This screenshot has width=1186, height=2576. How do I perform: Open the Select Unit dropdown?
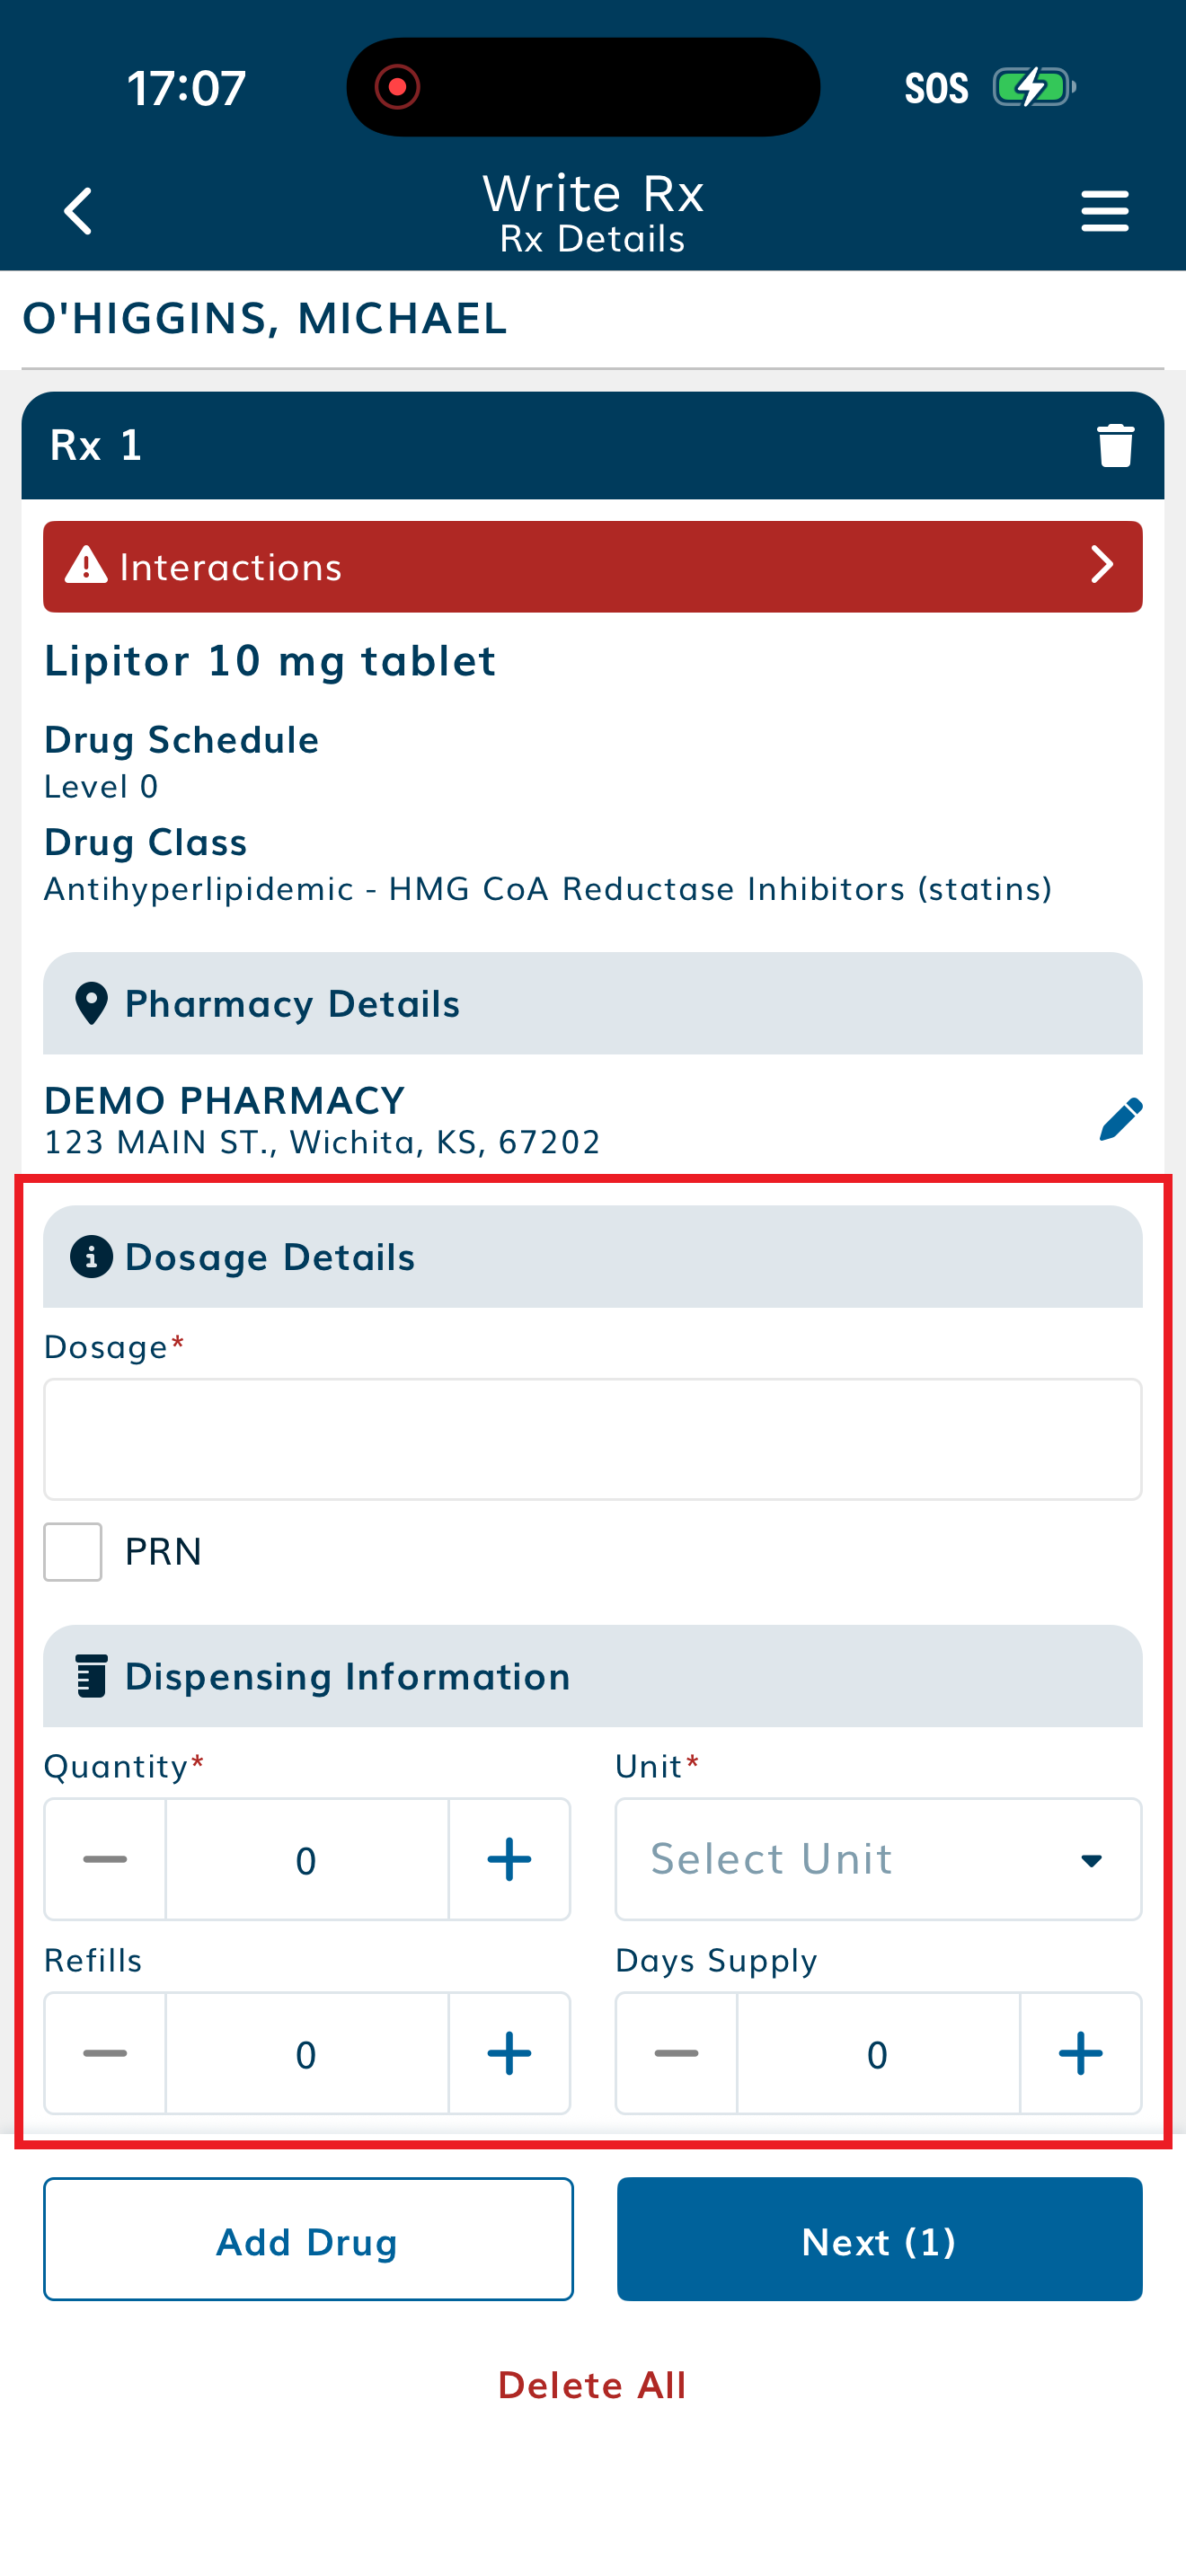(x=877, y=1859)
